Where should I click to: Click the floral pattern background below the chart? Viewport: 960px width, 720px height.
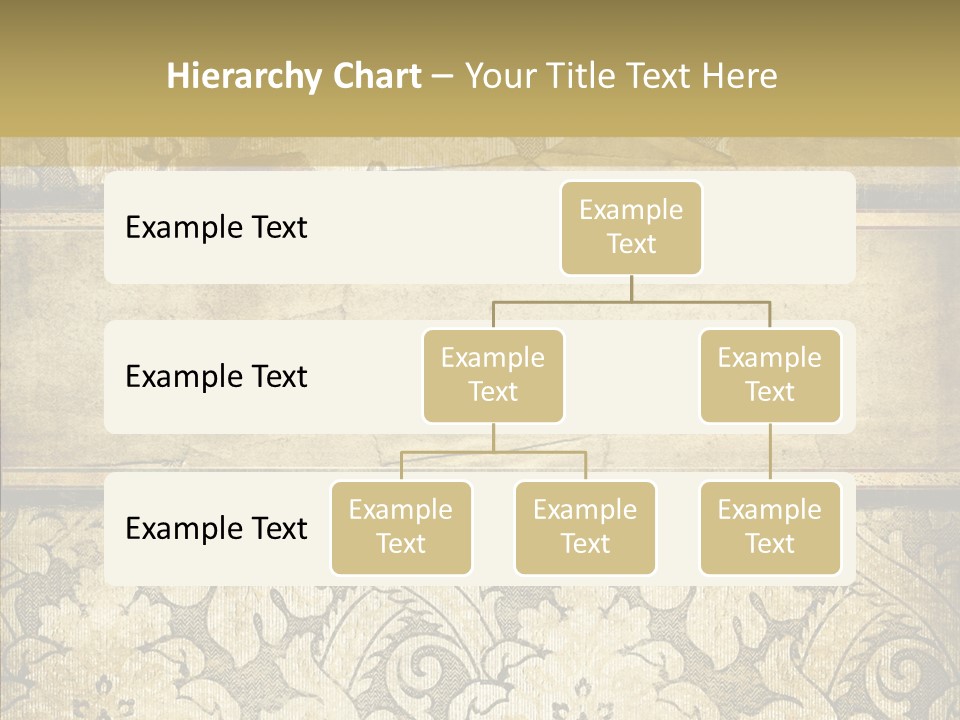[x=480, y=650]
